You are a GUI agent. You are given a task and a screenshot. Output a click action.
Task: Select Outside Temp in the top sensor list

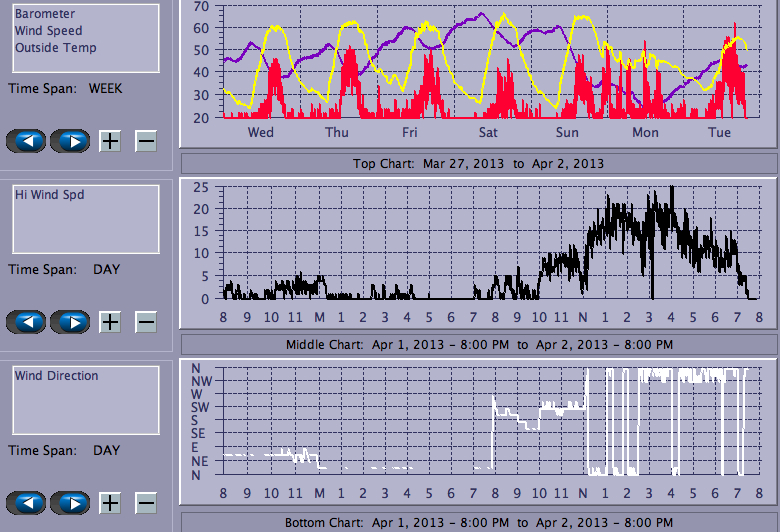(56, 48)
